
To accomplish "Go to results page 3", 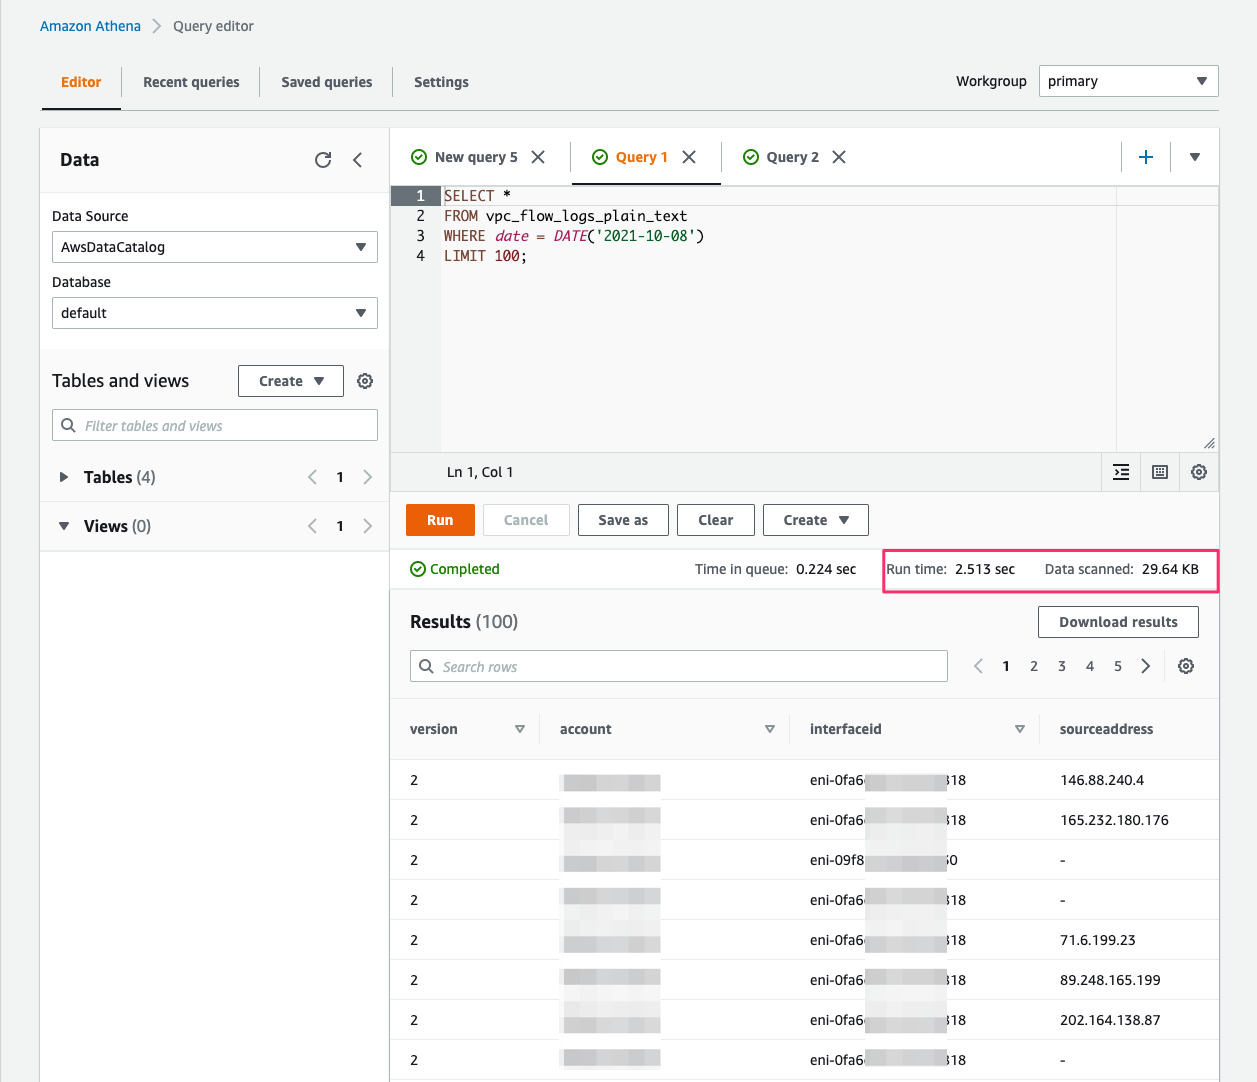I will pyautogui.click(x=1062, y=666).
